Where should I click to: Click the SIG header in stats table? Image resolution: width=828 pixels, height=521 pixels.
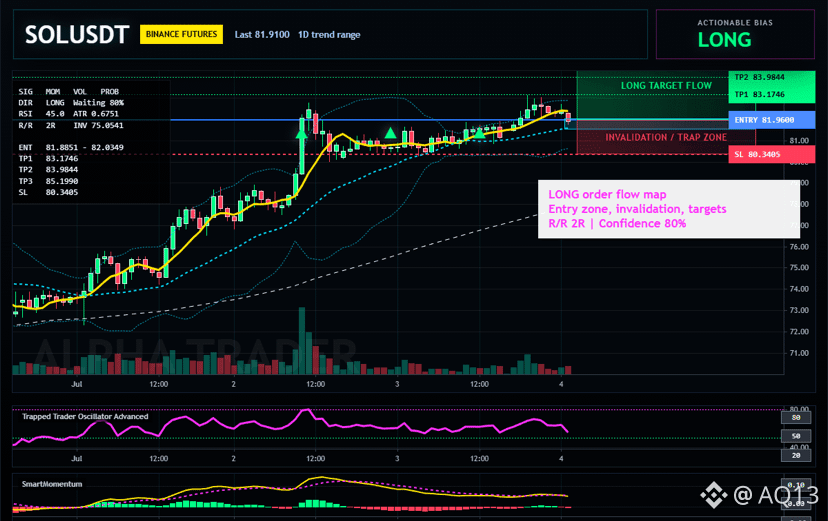tap(25, 91)
